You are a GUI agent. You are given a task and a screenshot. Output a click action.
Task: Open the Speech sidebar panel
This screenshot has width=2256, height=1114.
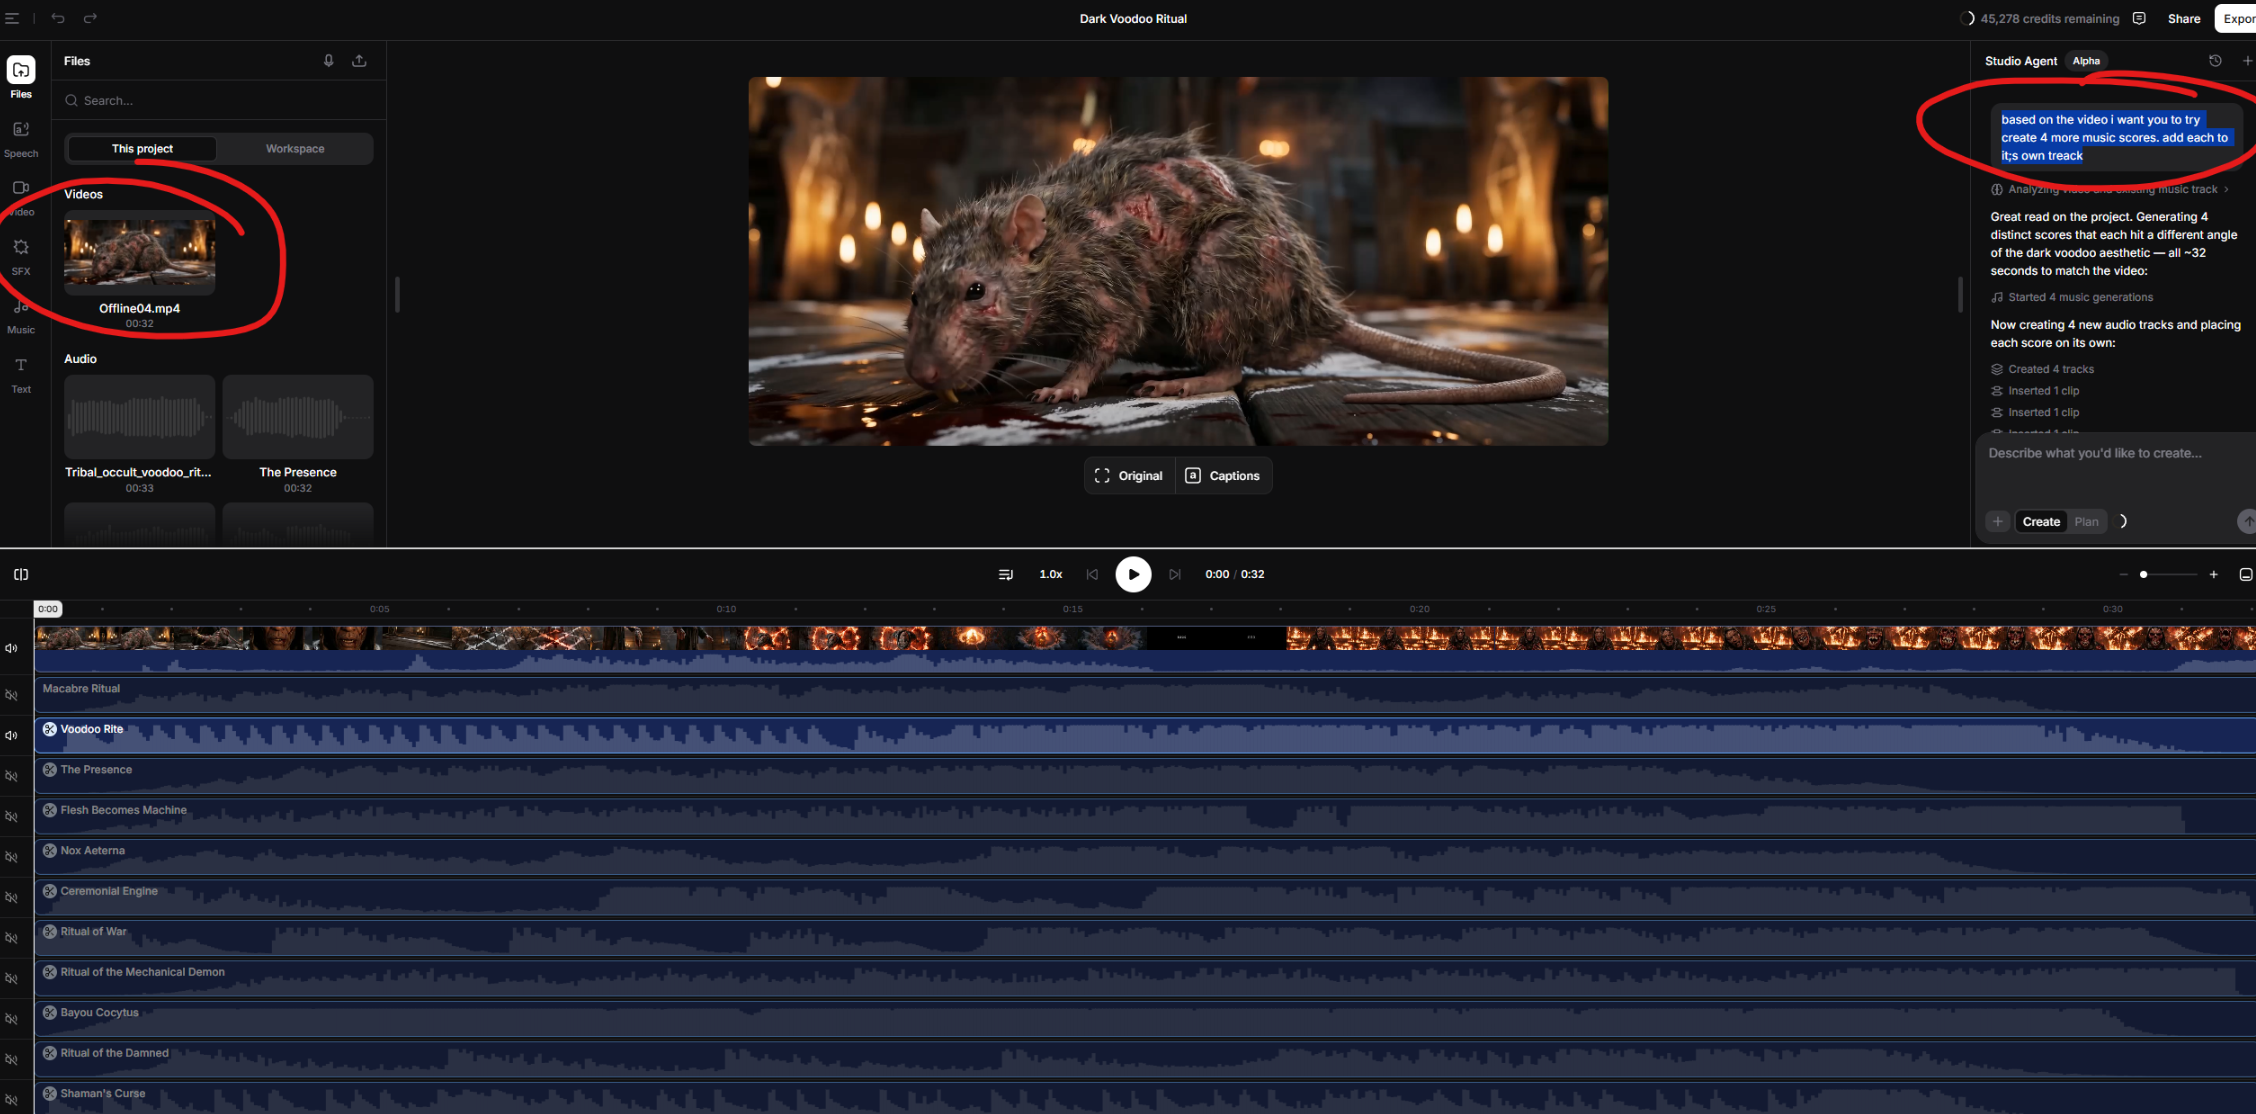(x=21, y=138)
